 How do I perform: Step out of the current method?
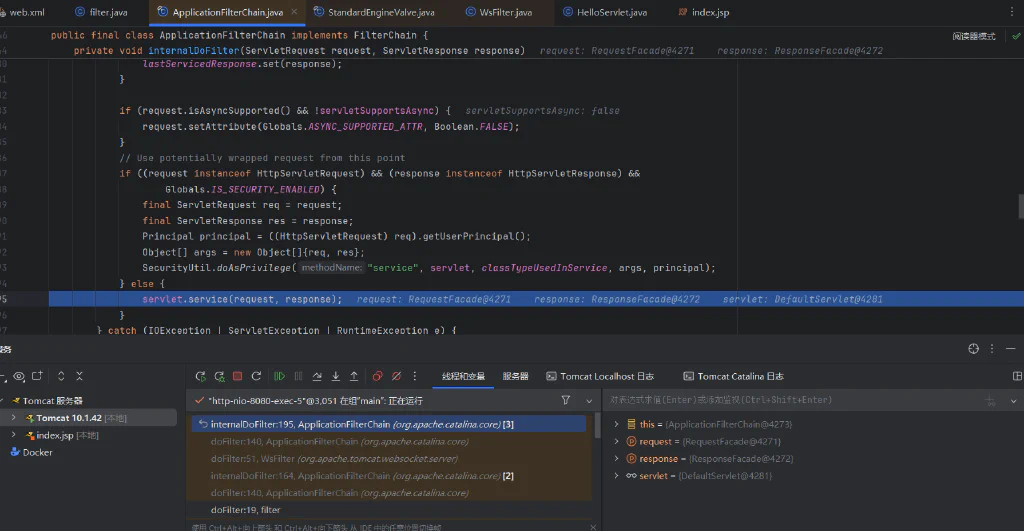tap(354, 376)
